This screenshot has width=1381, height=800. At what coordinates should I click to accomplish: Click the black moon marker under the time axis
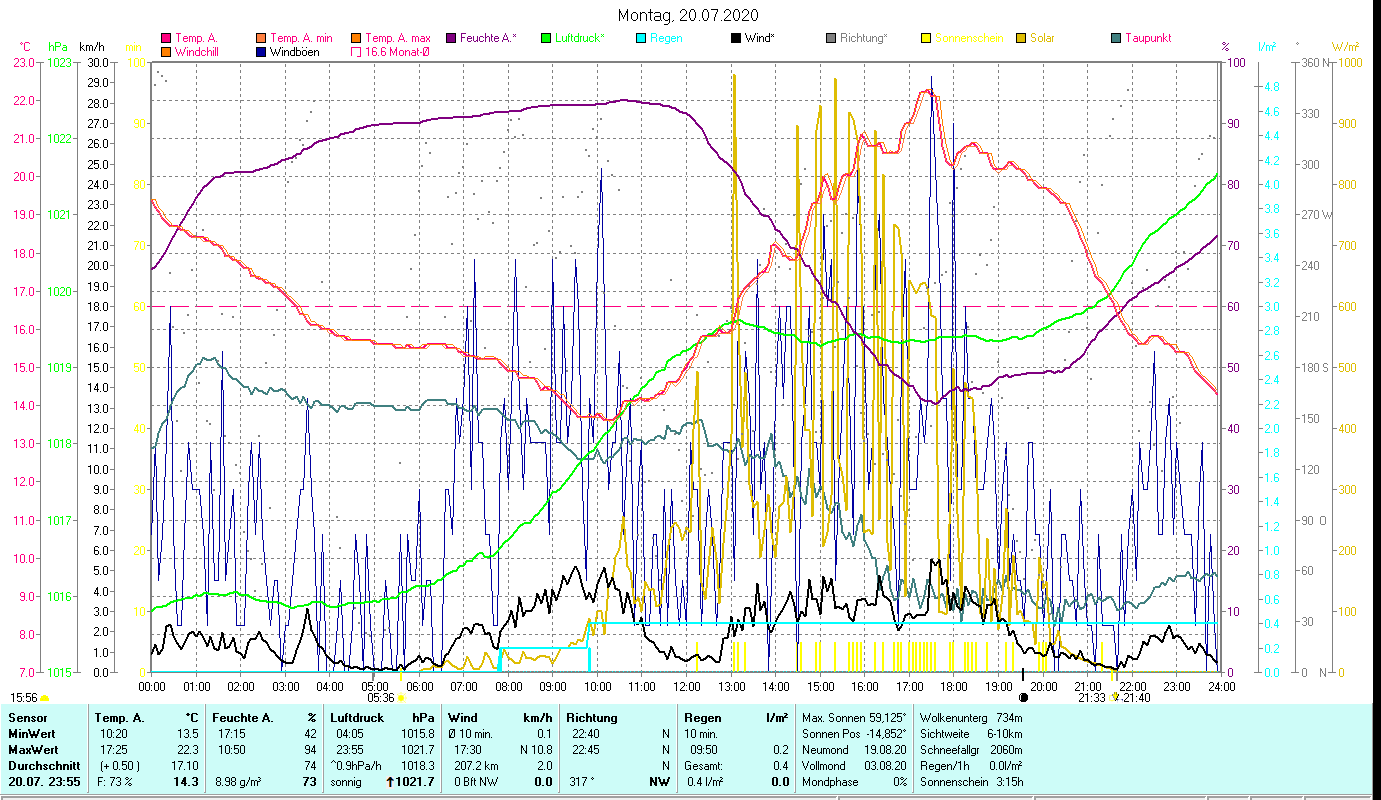tap(1023, 698)
